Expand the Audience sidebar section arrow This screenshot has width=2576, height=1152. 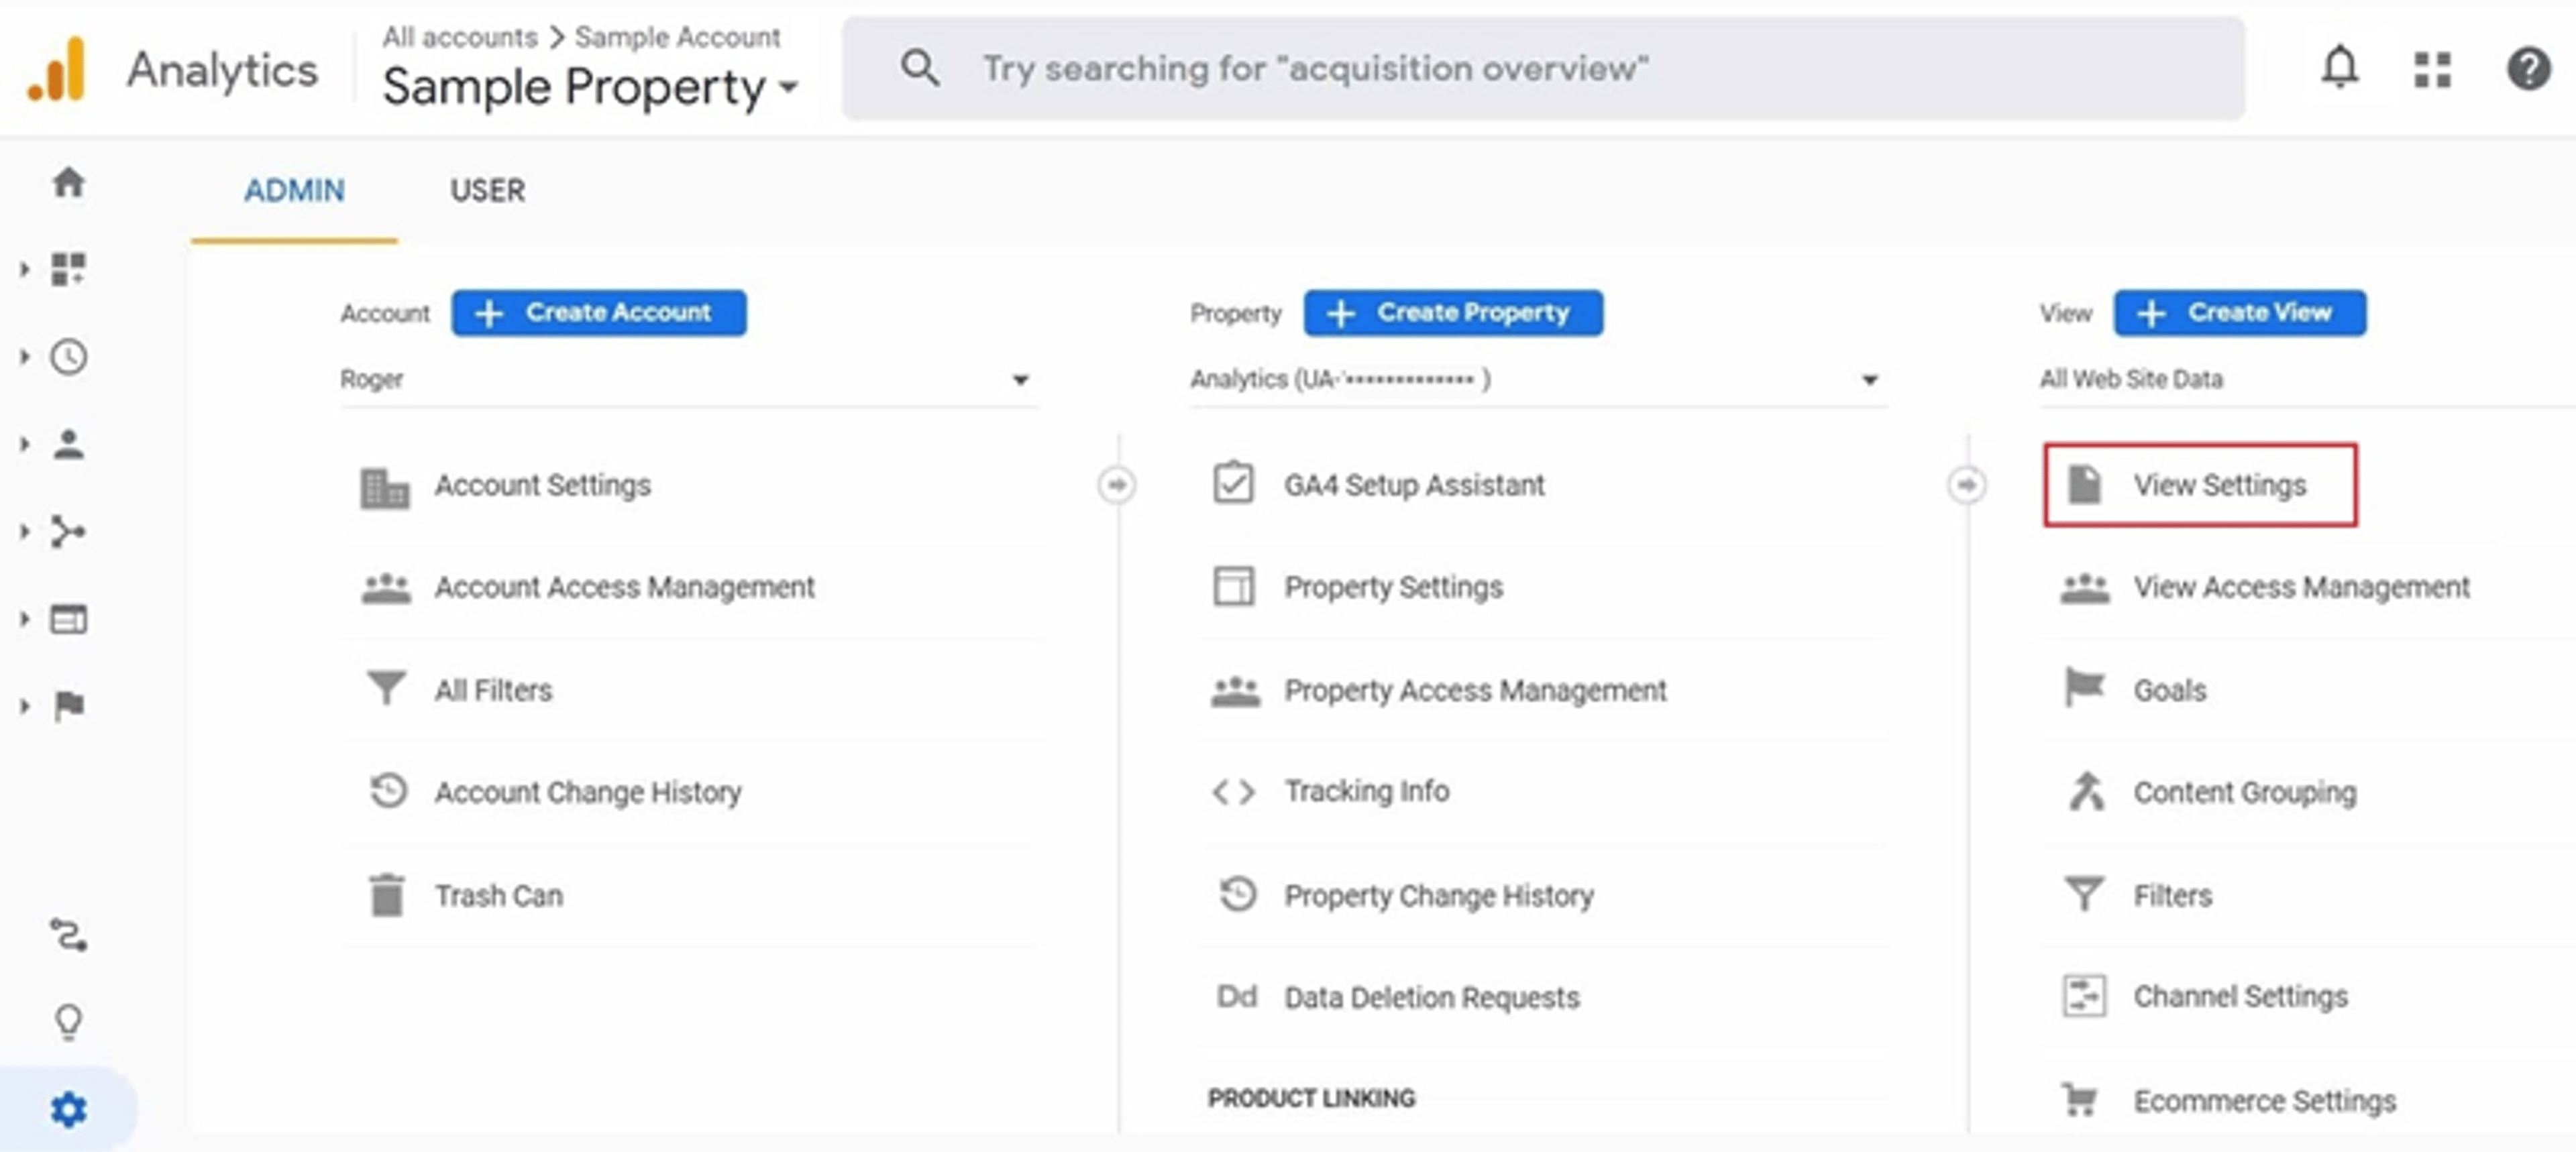point(24,444)
